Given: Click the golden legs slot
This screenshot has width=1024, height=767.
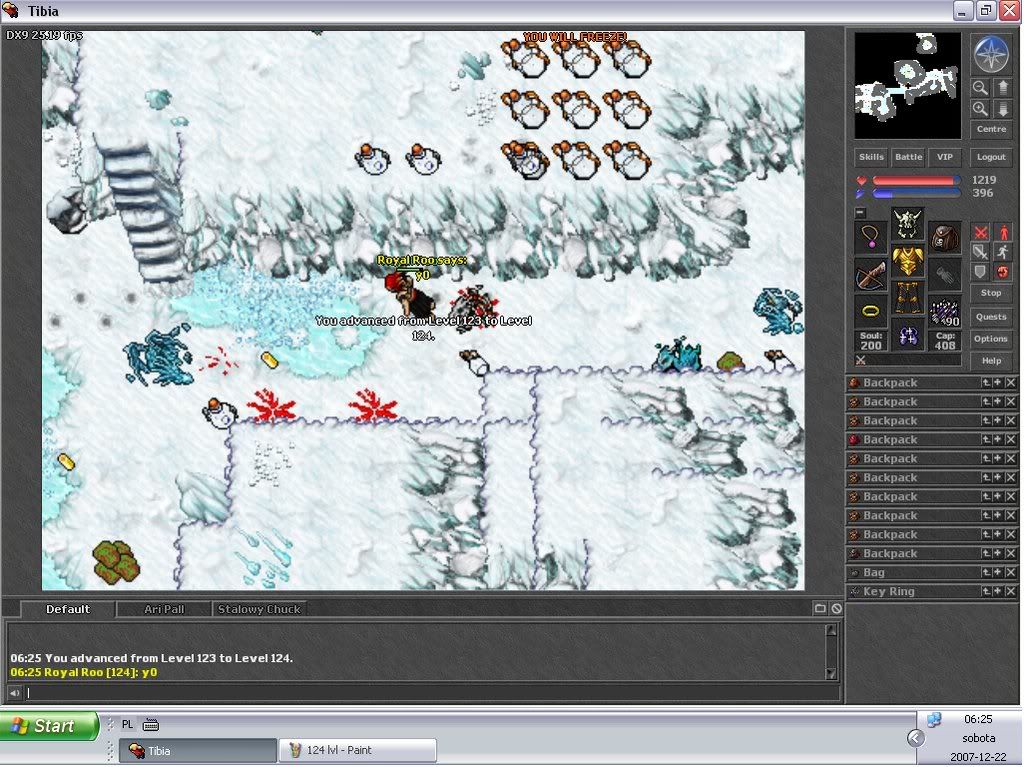Looking at the screenshot, I should click(908, 299).
